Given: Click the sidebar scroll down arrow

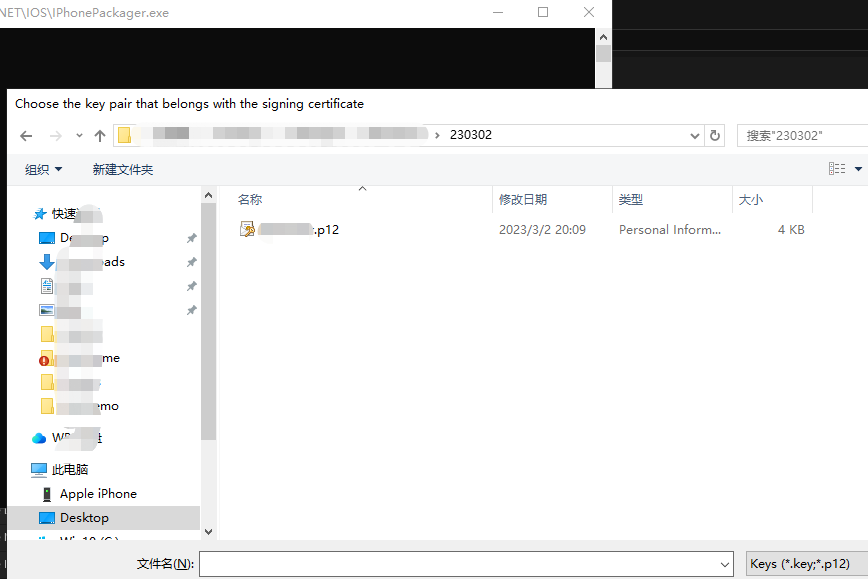Looking at the screenshot, I should tap(208, 533).
